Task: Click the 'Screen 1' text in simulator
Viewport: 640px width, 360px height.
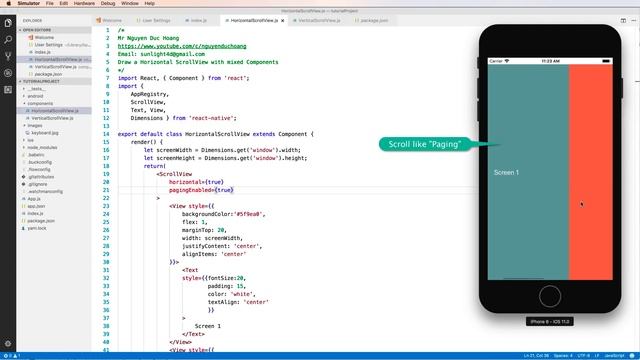Action: 506,173
